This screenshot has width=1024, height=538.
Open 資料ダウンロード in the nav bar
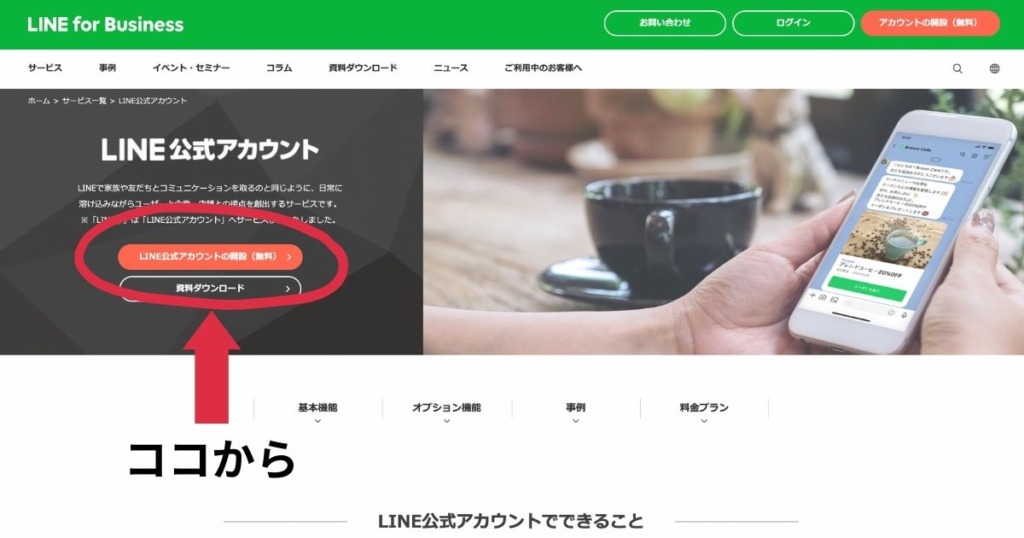click(x=362, y=68)
